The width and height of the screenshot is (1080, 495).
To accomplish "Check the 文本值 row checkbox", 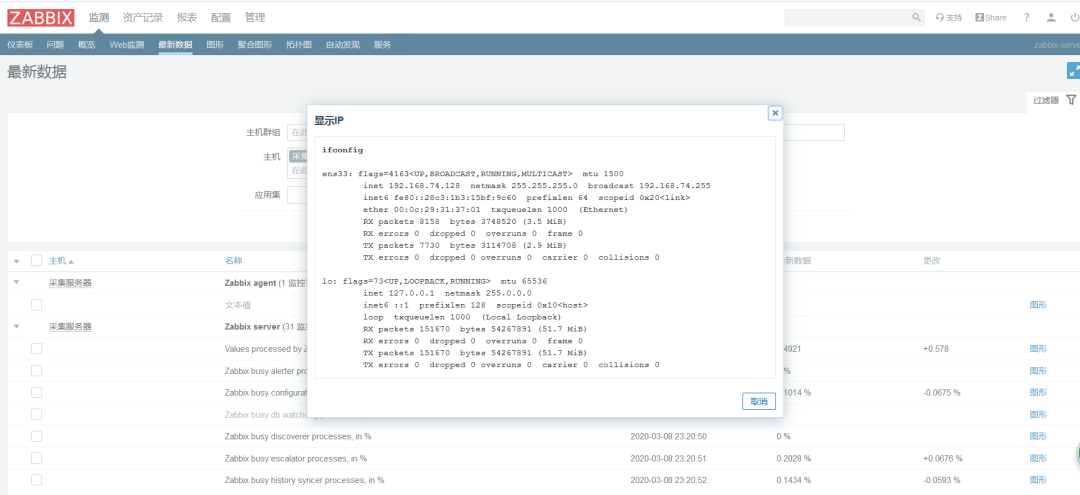I will [x=37, y=304].
